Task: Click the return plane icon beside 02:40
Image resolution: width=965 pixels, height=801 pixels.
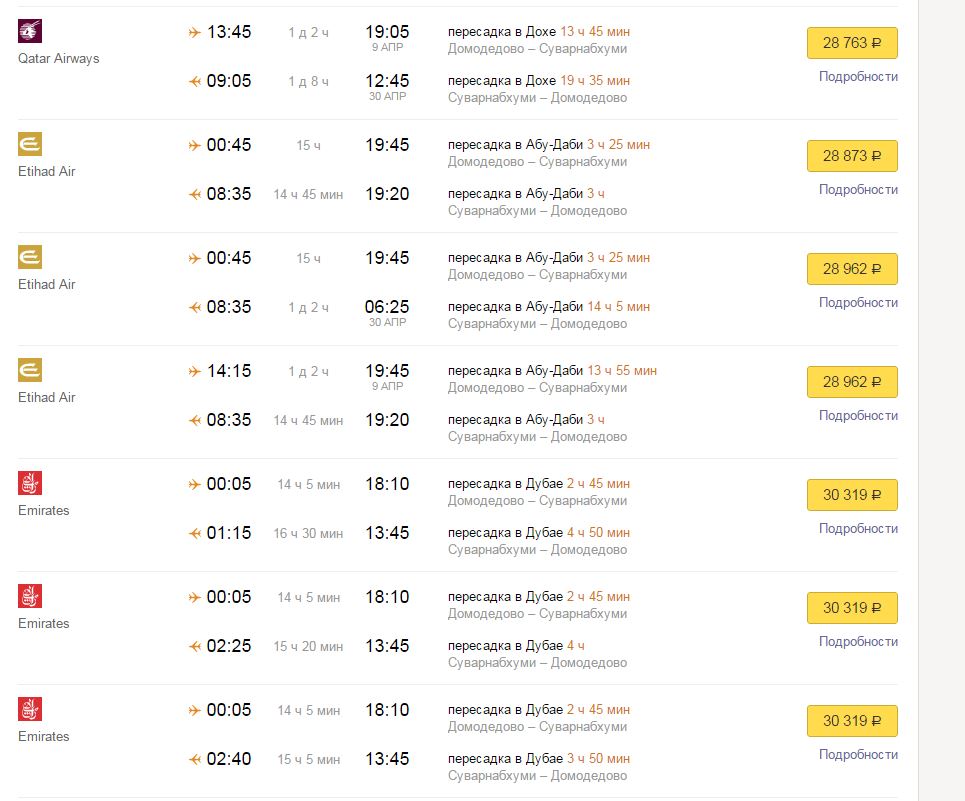Action: (194, 759)
